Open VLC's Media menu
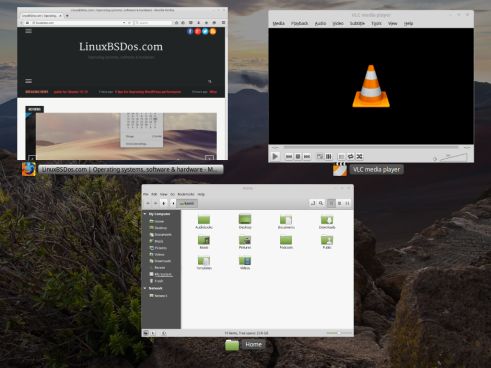This screenshot has height=368, width=491. pos(278,23)
